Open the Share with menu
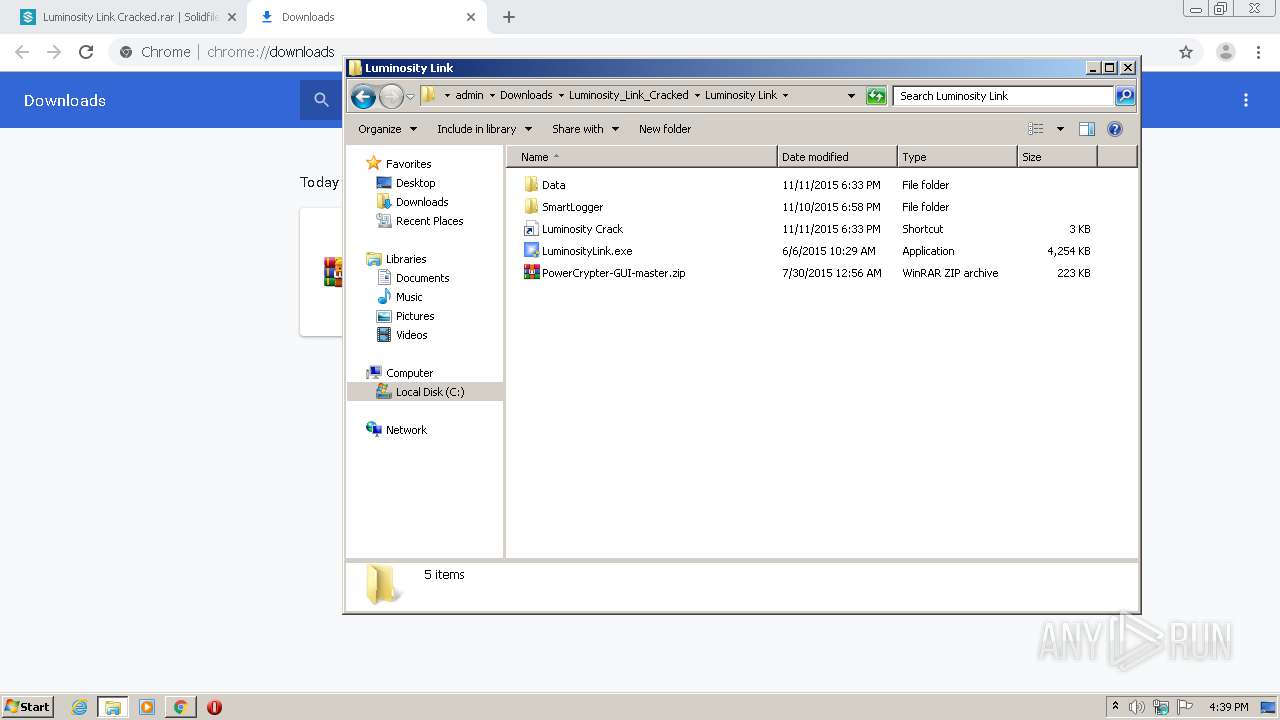The width and height of the screenshot is (1280, 720). point(585,129)
